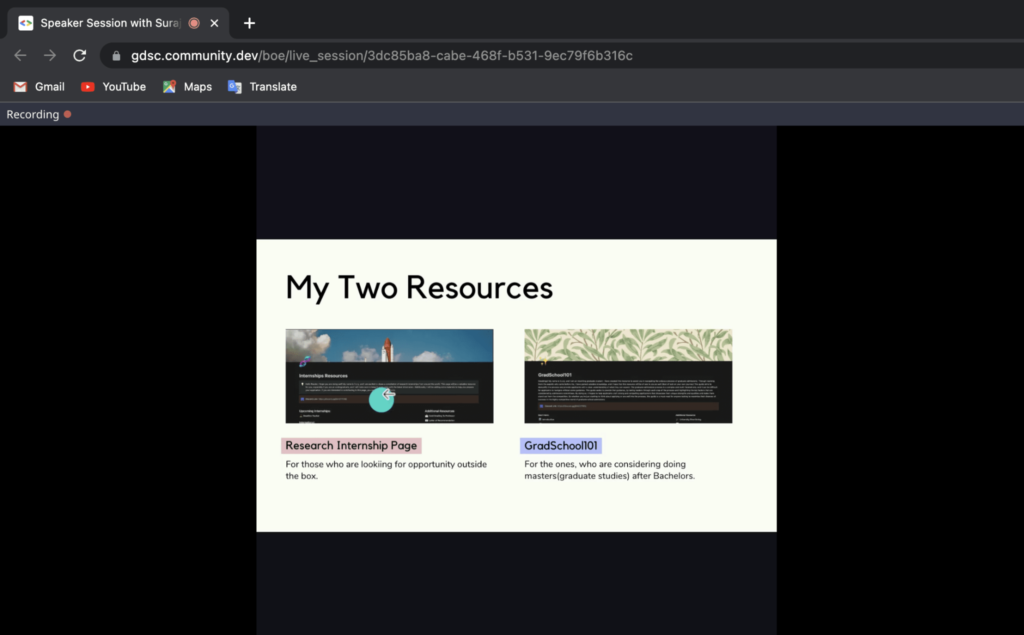Open the Gmail bookmark
Viewport: 1024px width, 635px height.
click(x=39, y=87)
